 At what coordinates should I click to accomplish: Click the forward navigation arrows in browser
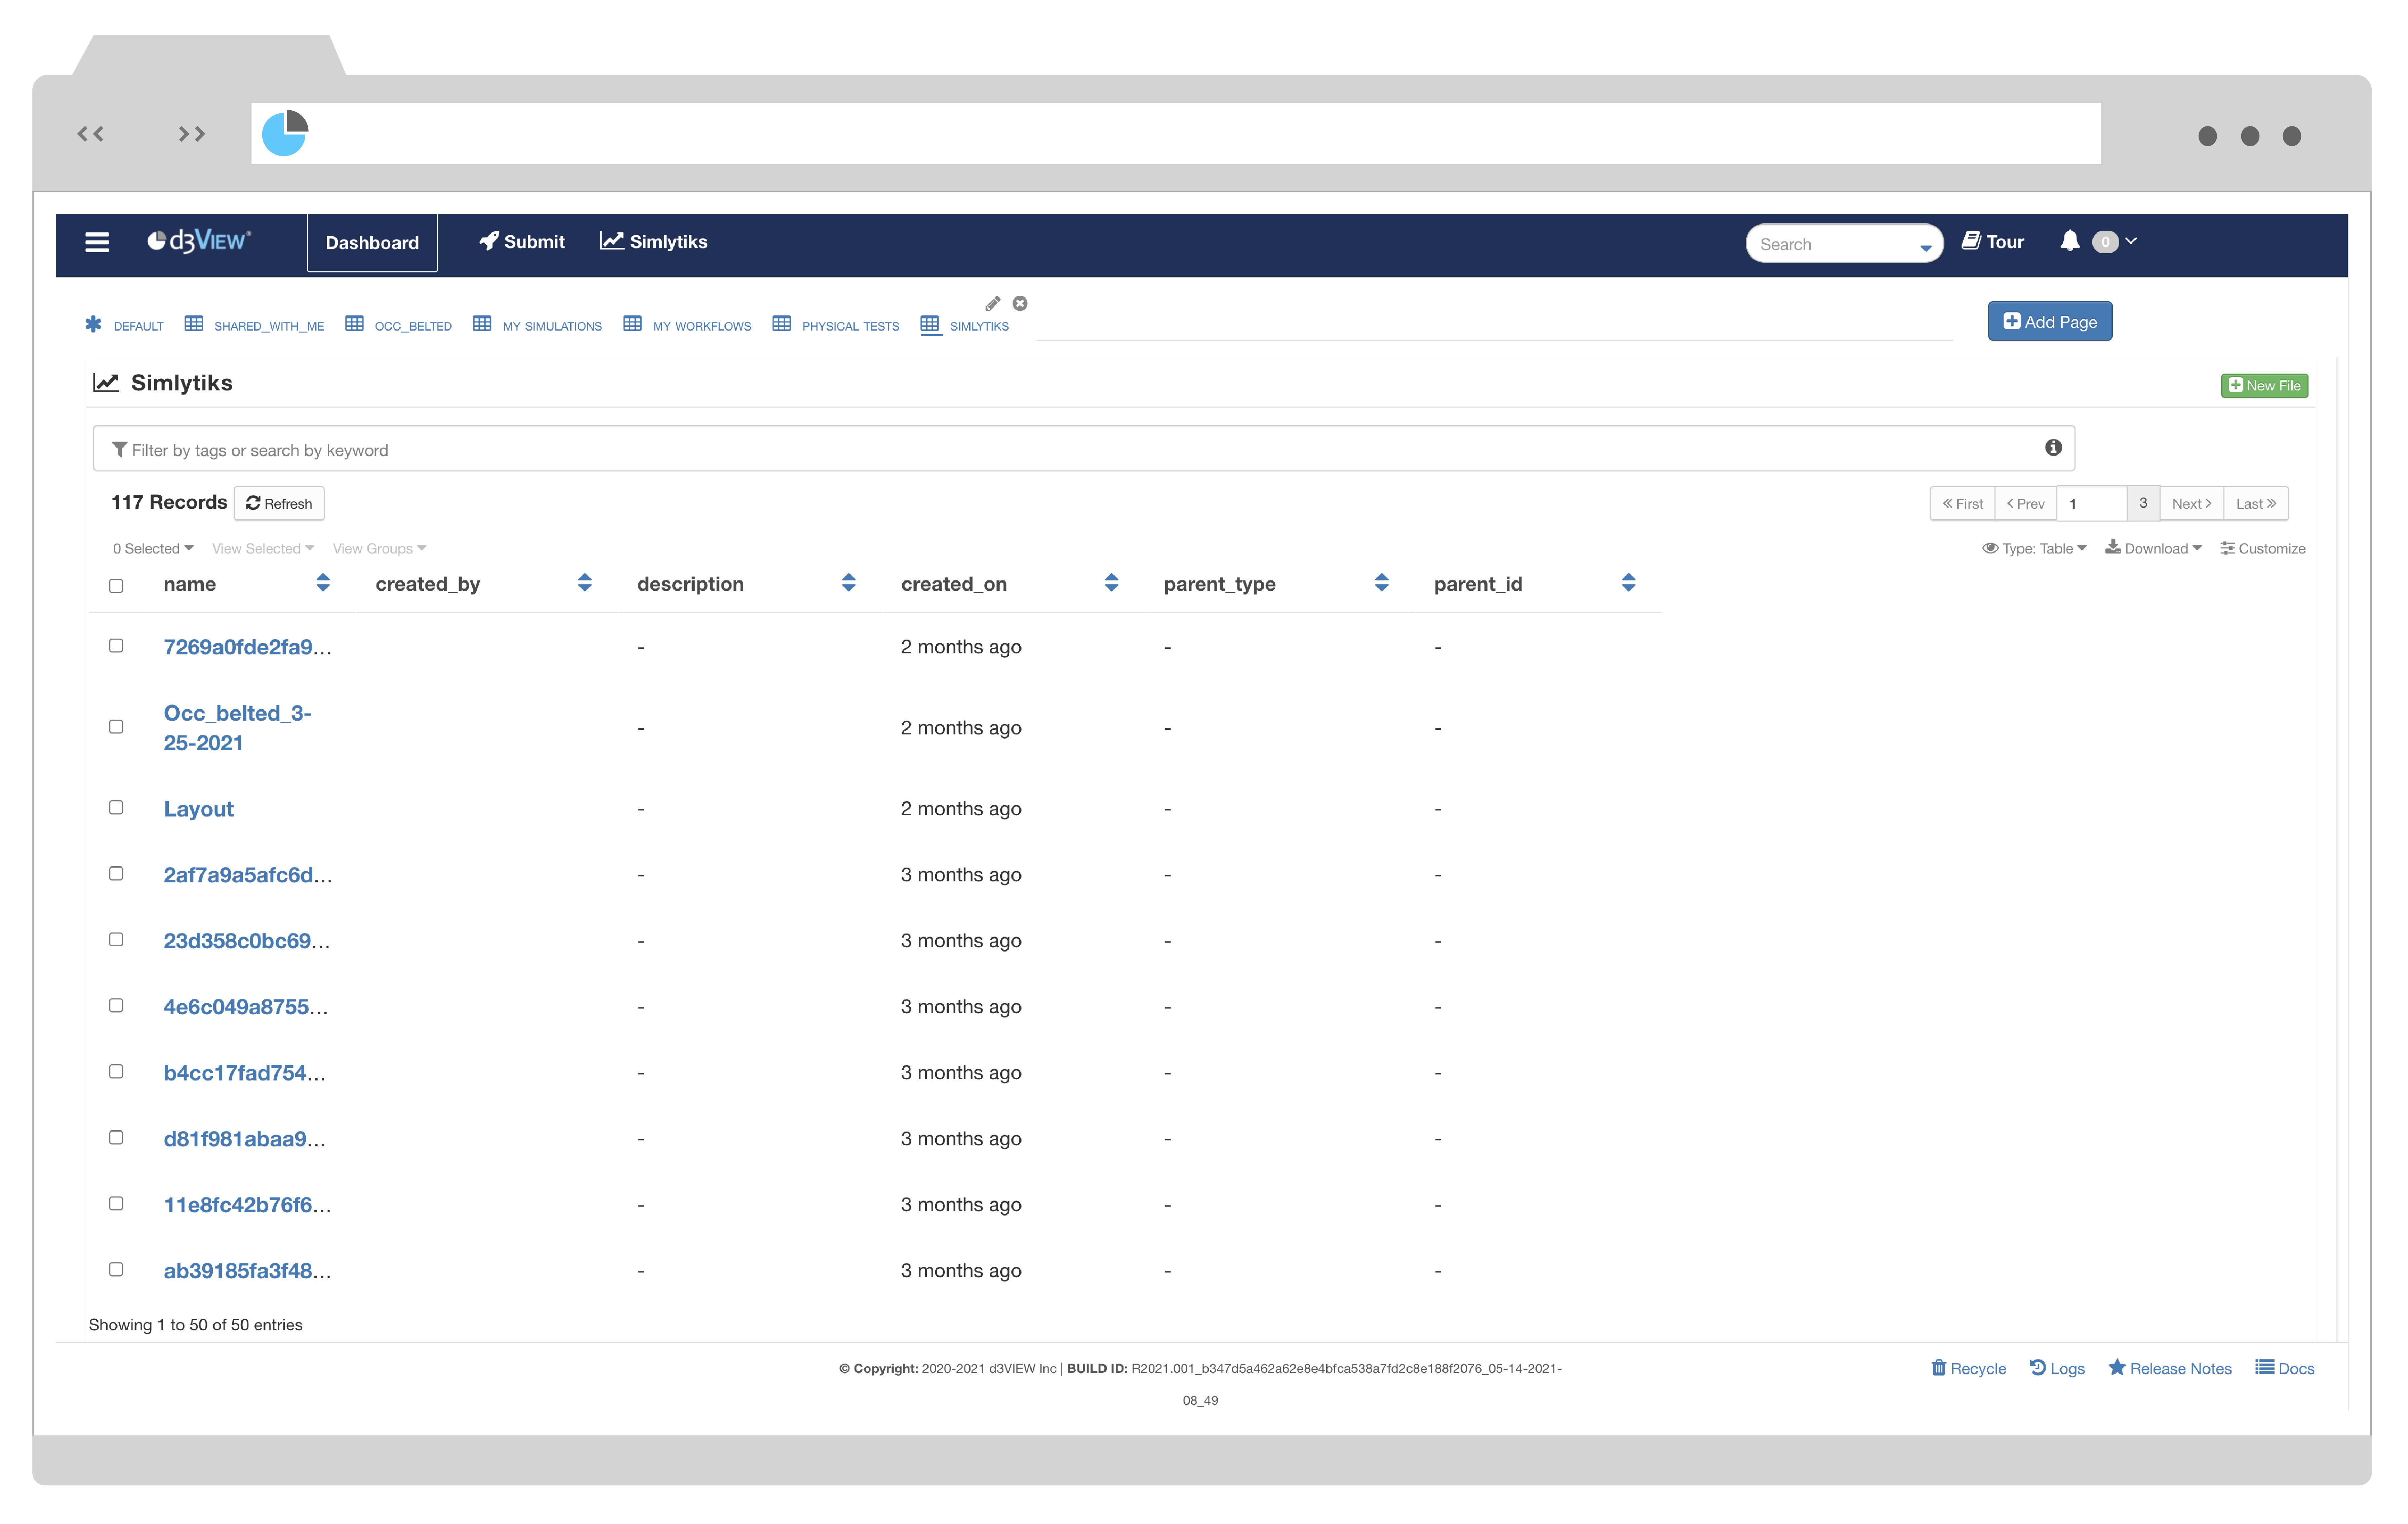[192, 134]
